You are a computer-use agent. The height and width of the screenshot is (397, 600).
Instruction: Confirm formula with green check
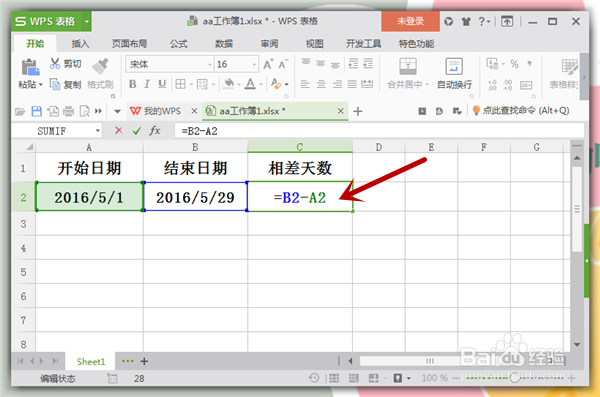(x=137, y=131)
